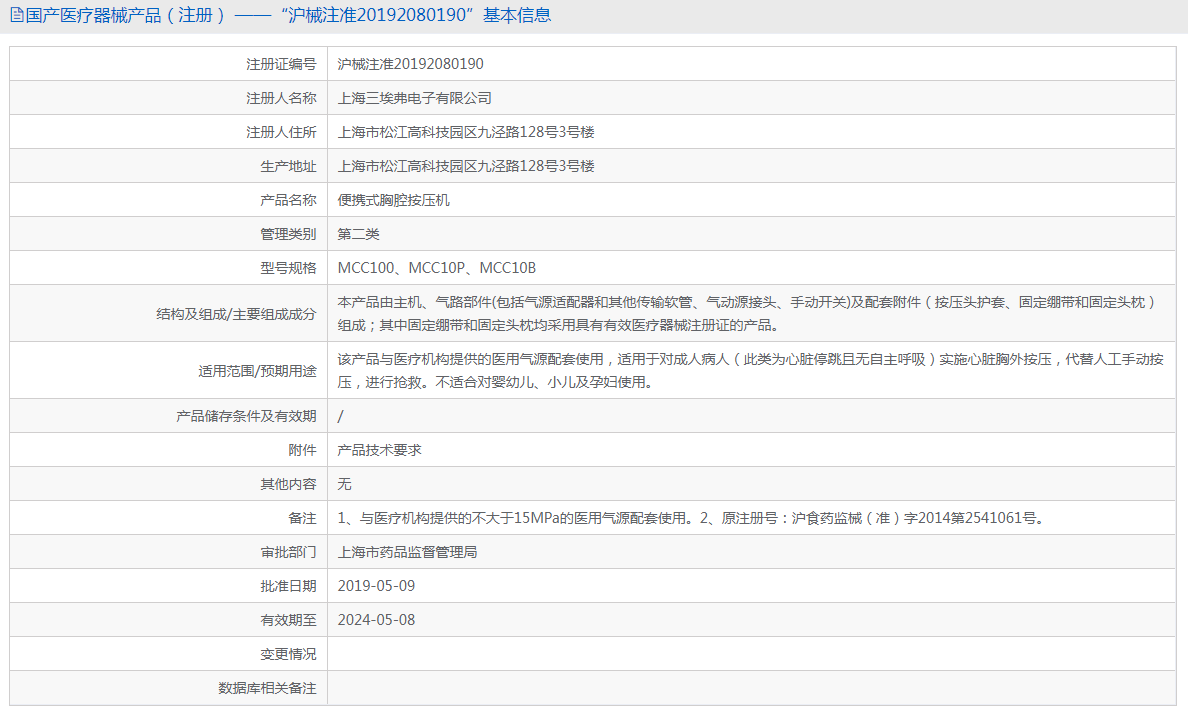Open the 产品技术要求 attachment
1188x711 pixels.
click(380, 450)
